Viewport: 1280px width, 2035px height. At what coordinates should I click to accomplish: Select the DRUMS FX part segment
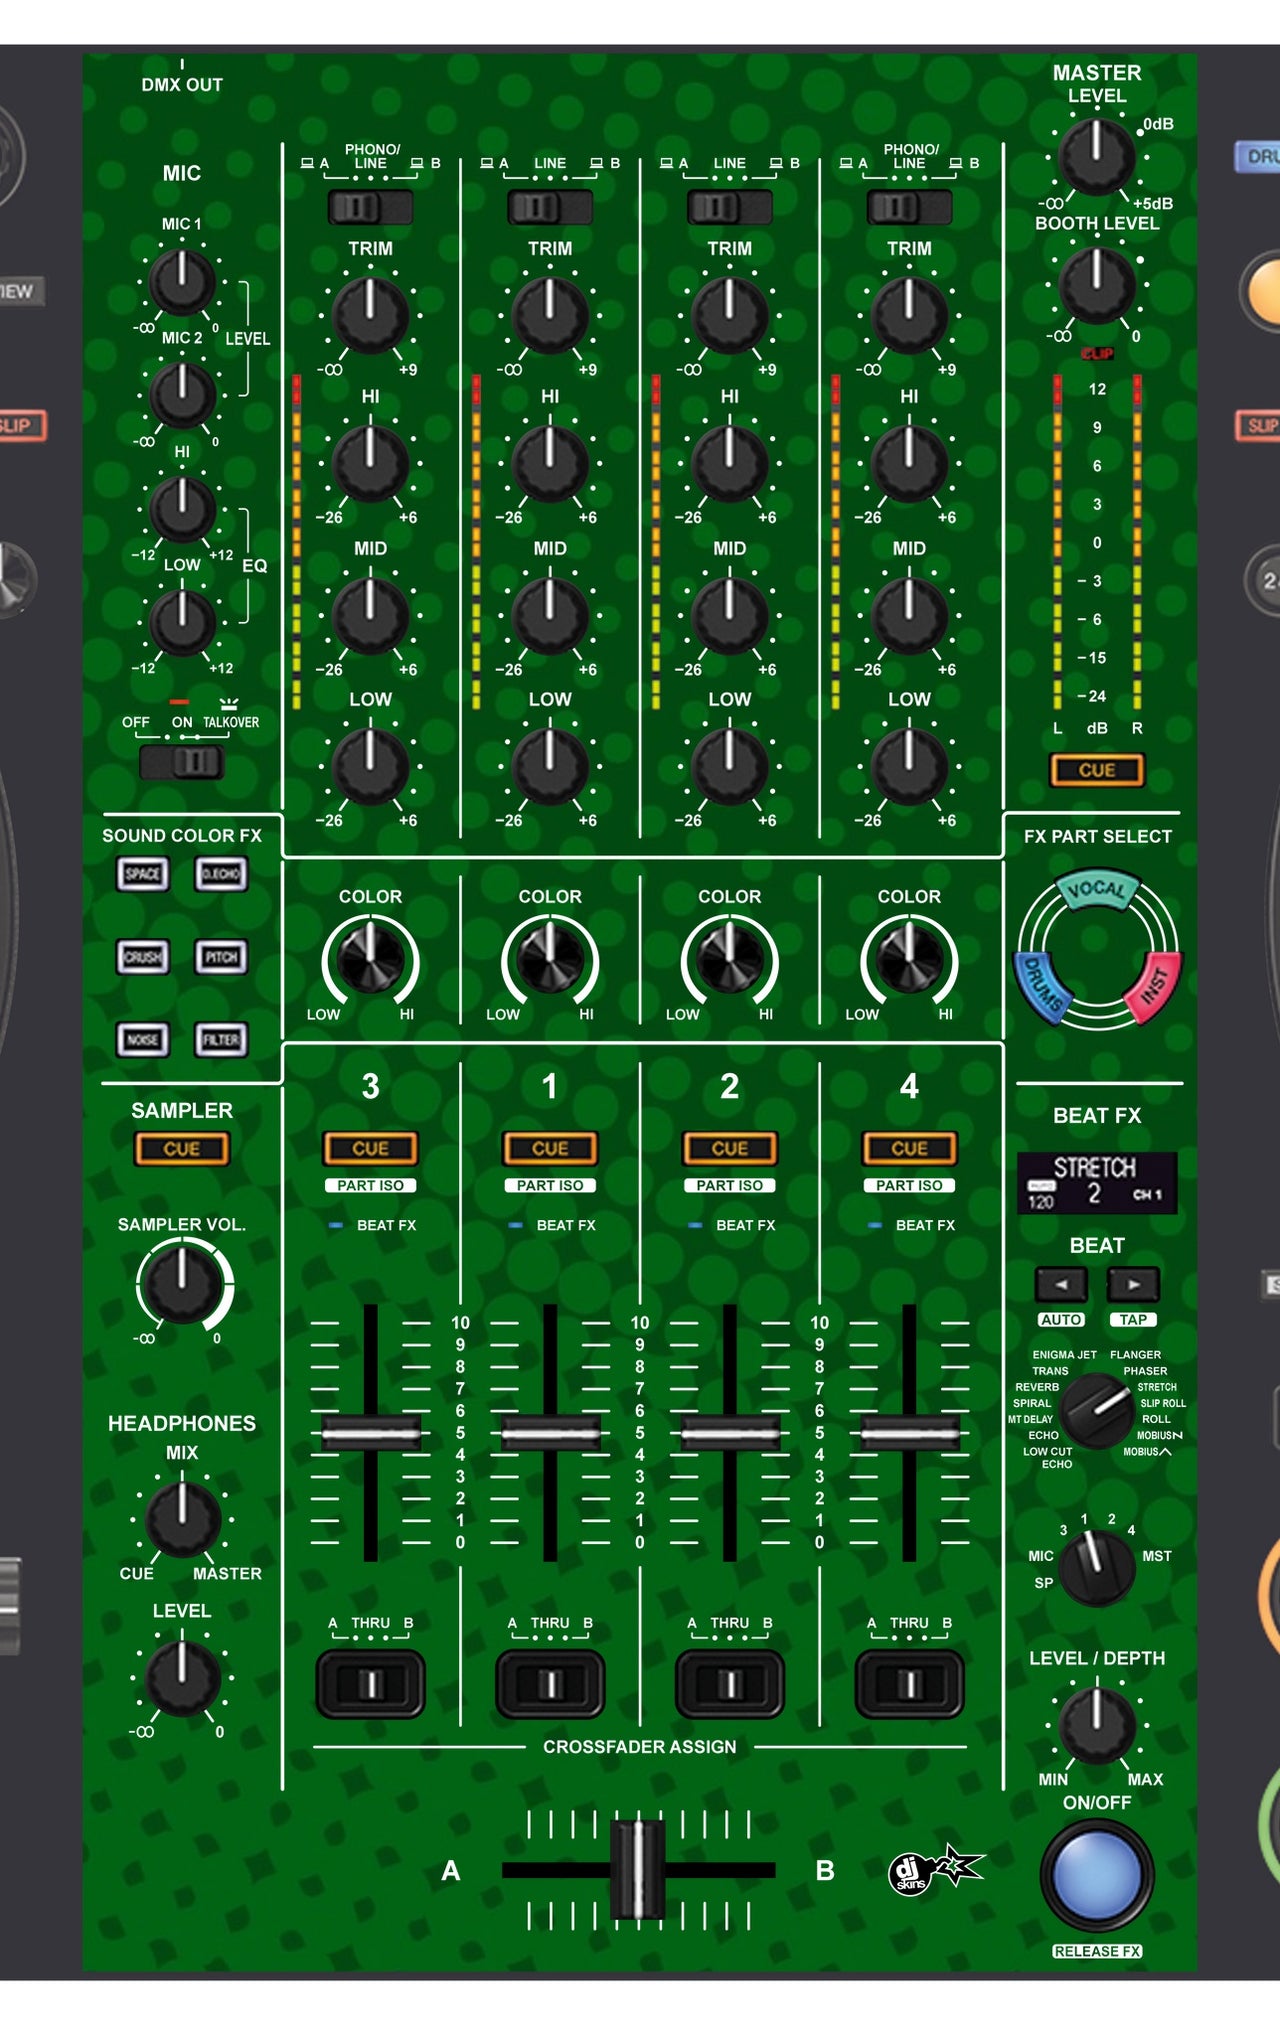(x=1042, y=988)
